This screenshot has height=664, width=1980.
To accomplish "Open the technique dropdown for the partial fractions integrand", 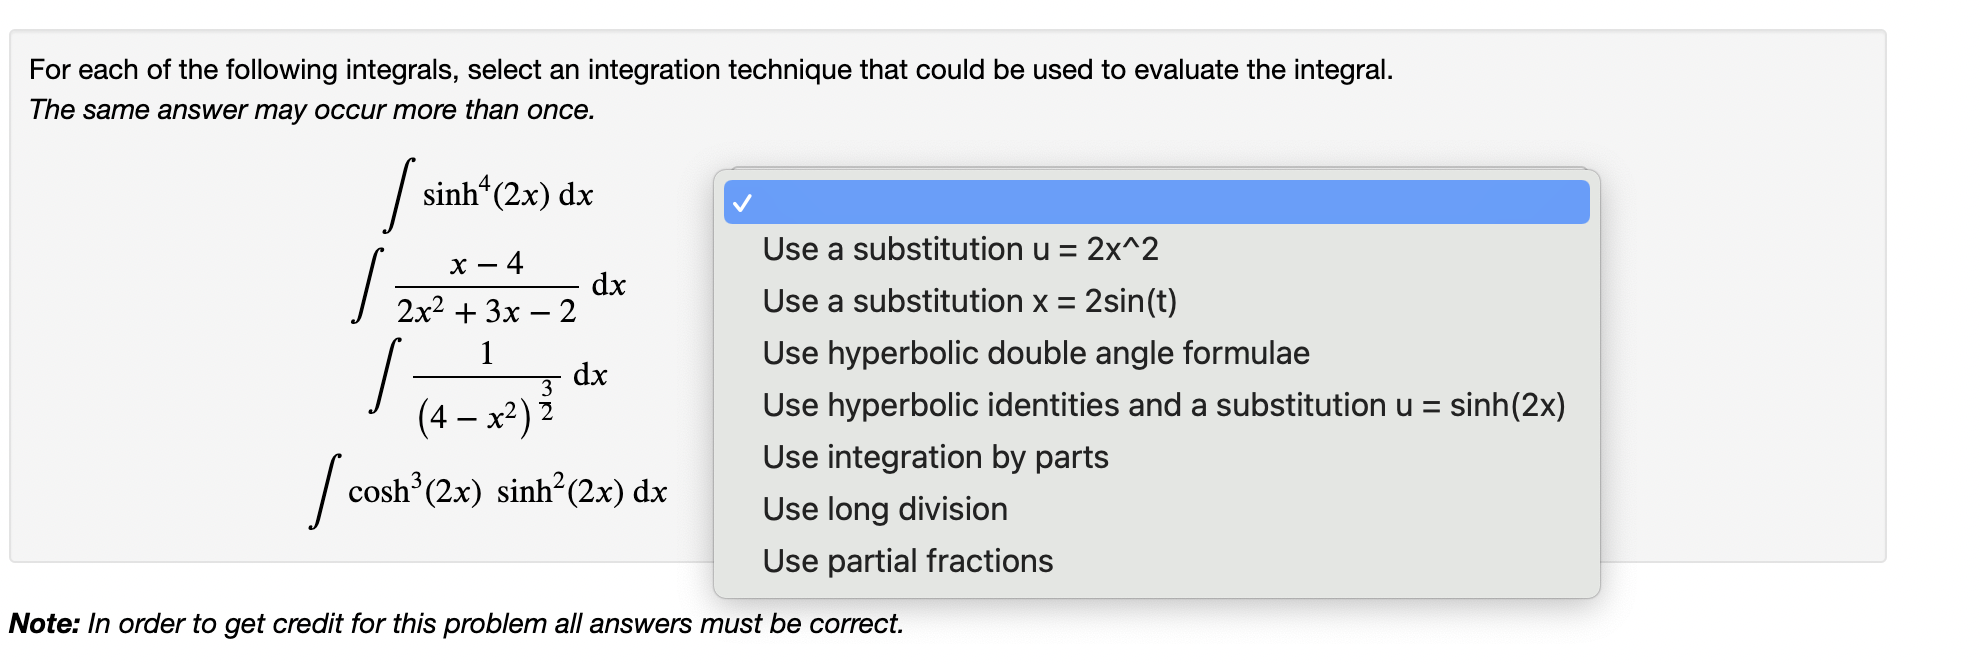I will [x=1155, y=203].
